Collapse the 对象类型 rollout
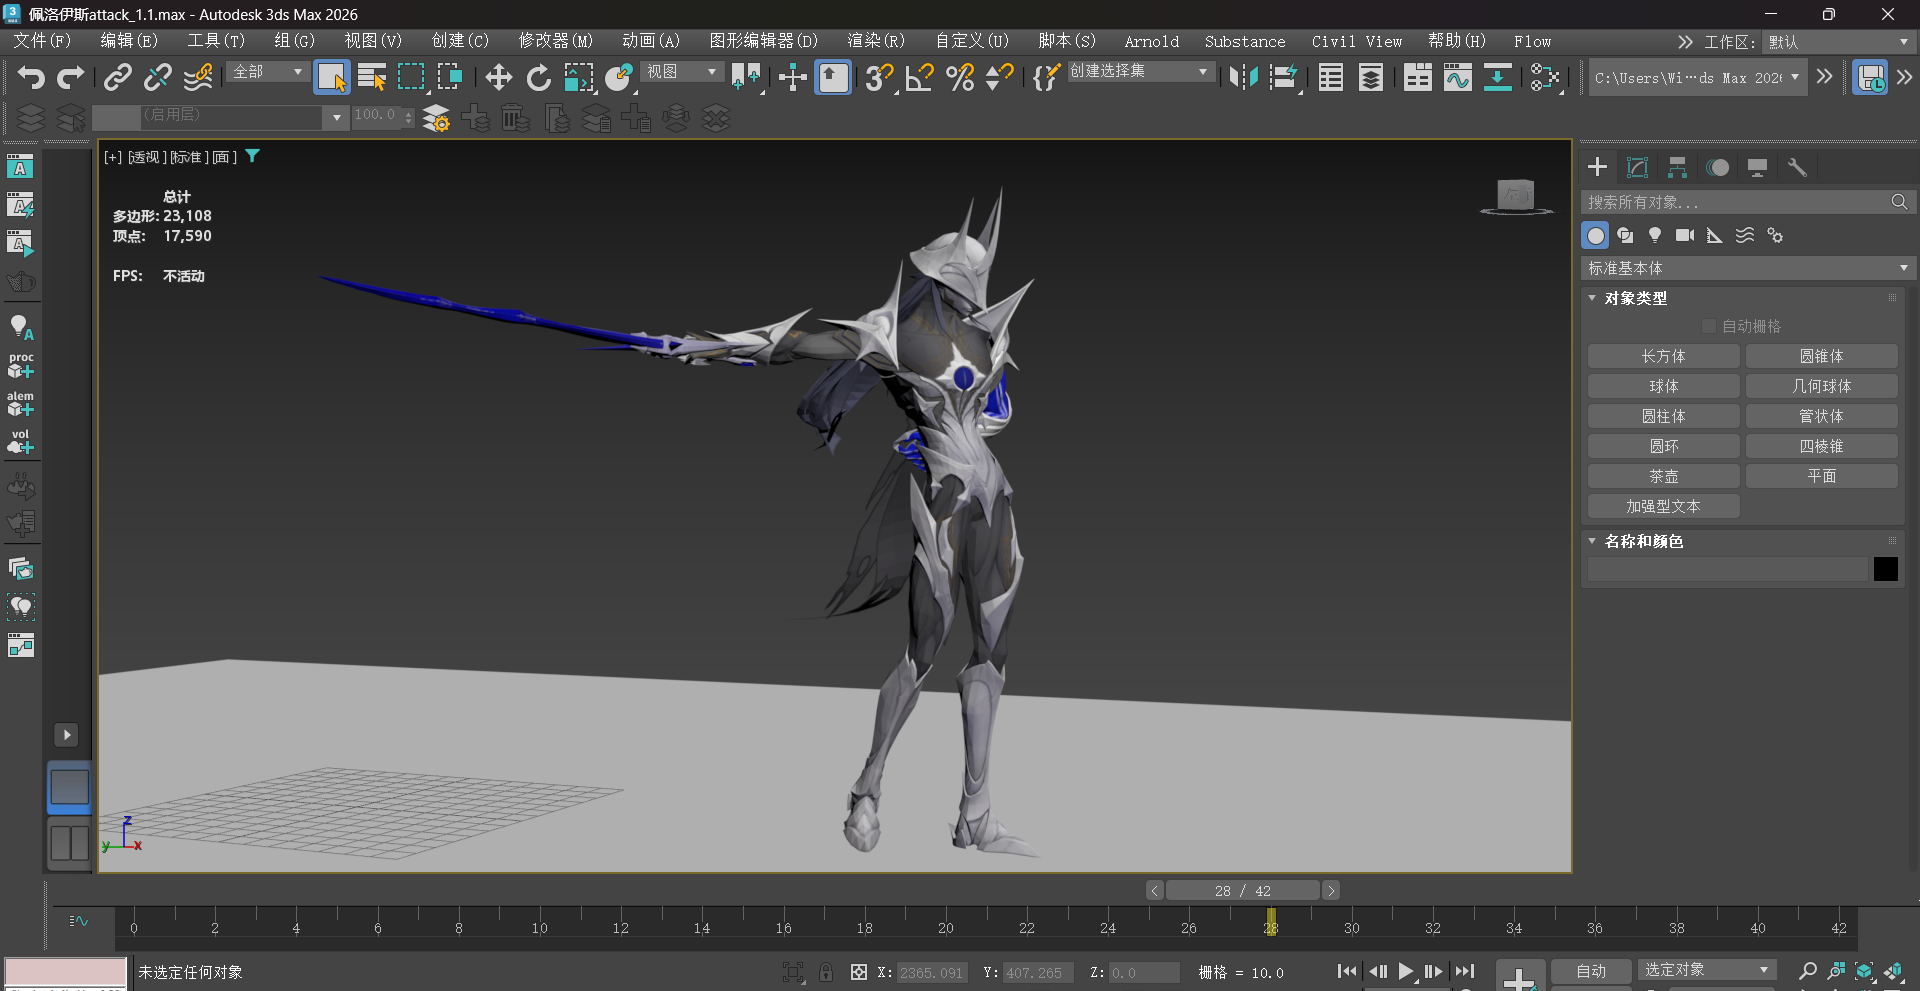 coord(1636,298)
